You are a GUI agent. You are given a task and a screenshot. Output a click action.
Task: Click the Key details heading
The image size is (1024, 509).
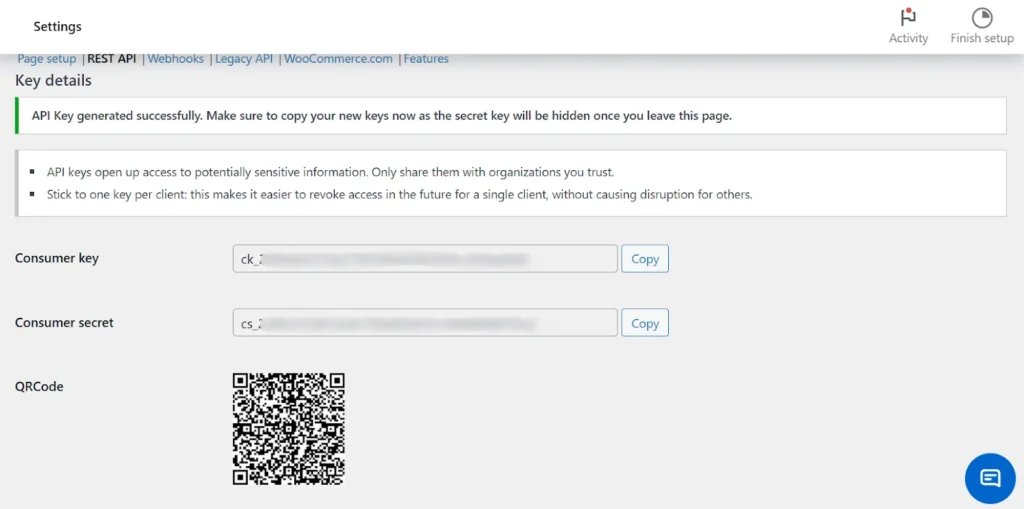(x=53, y=81)
